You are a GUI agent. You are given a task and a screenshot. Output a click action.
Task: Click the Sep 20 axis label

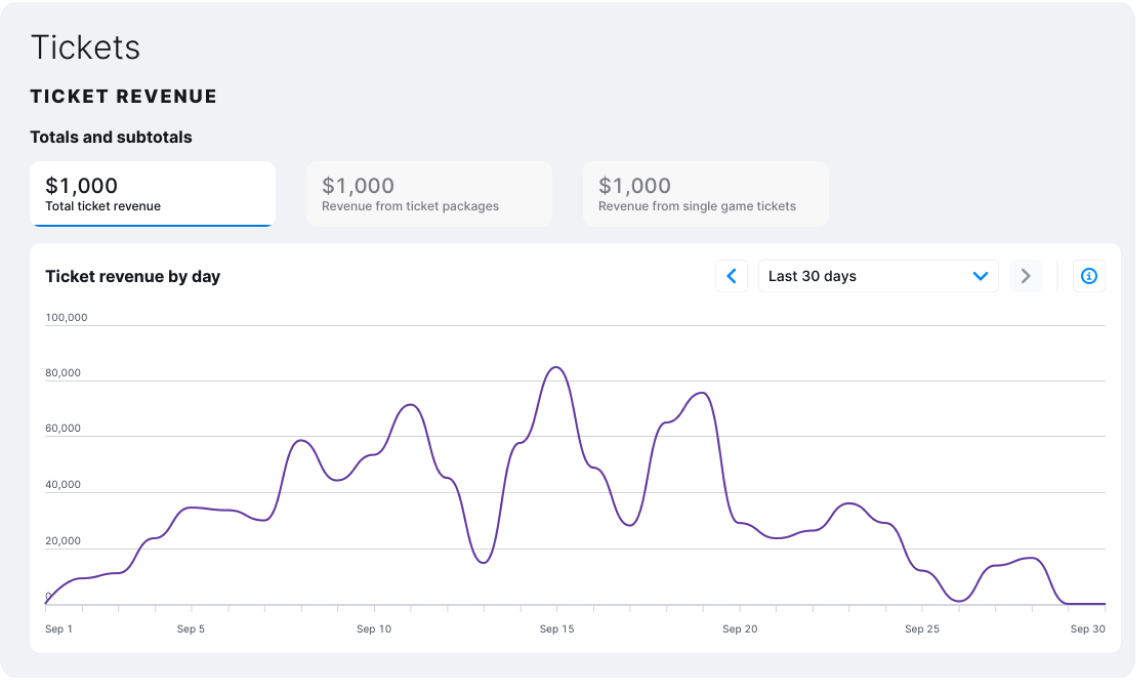click(x=740, y=629)
